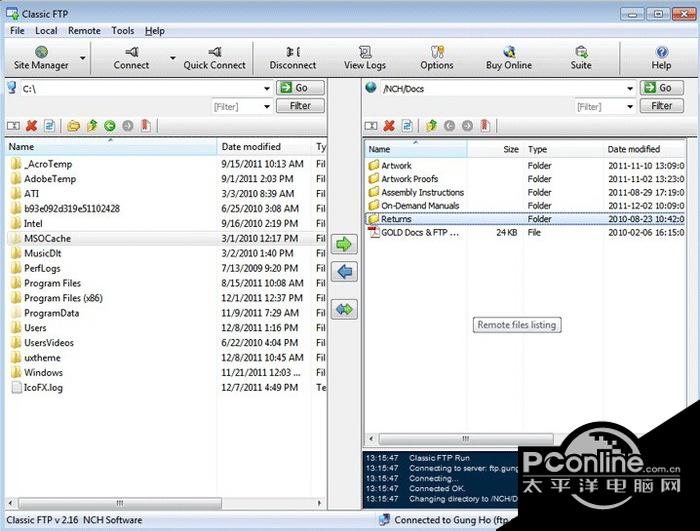Screen dimensions: 700x531
Task: Open the Local menu
Action: click(46, 31)
